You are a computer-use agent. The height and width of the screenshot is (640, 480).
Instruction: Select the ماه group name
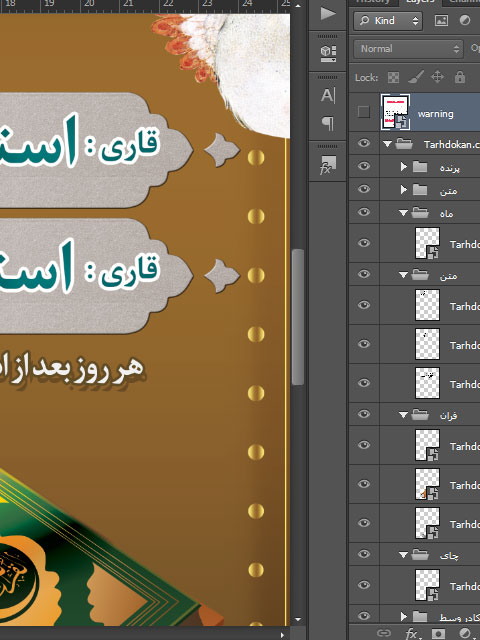click(x=447, y=213)
